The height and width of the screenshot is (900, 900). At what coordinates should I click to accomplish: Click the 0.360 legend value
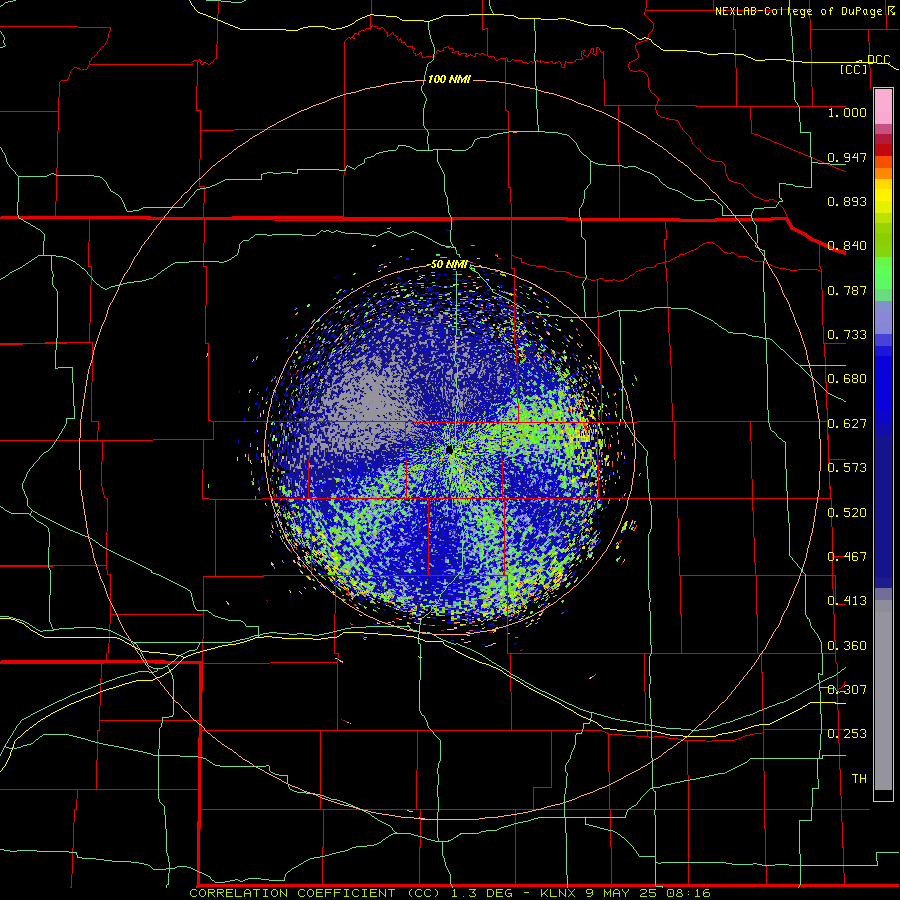click(x=847, y=646)
